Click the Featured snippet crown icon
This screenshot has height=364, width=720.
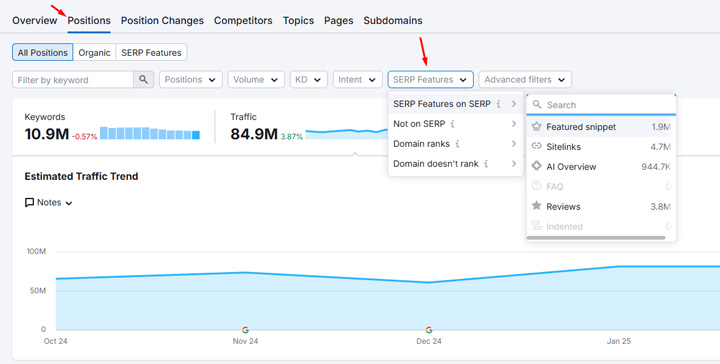536,127
